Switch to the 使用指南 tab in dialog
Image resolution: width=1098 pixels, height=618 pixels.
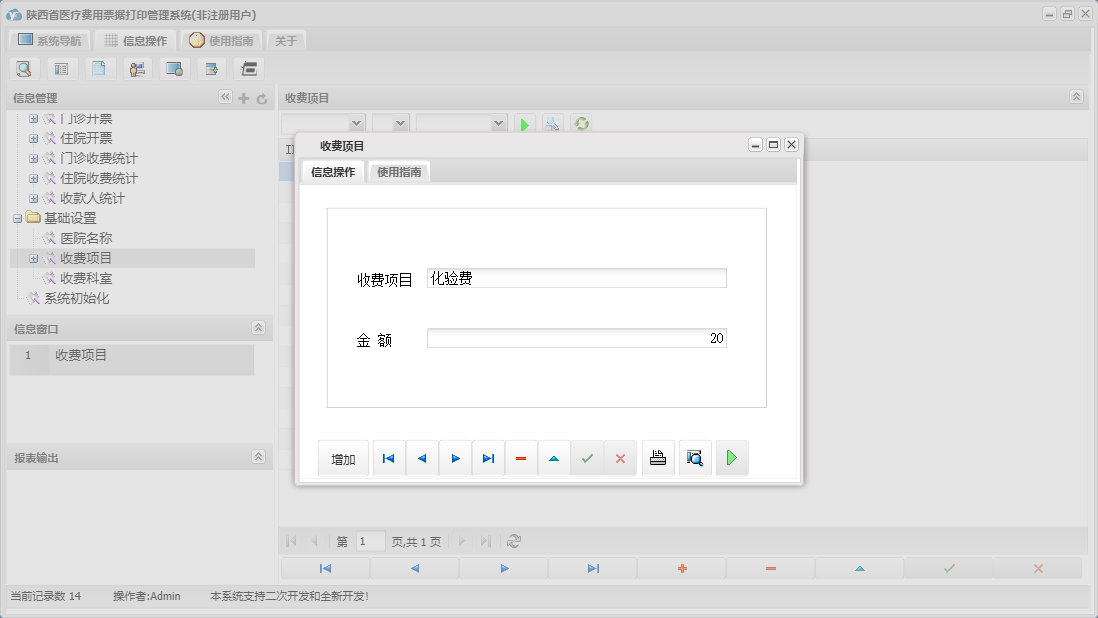tap(398, 171)
